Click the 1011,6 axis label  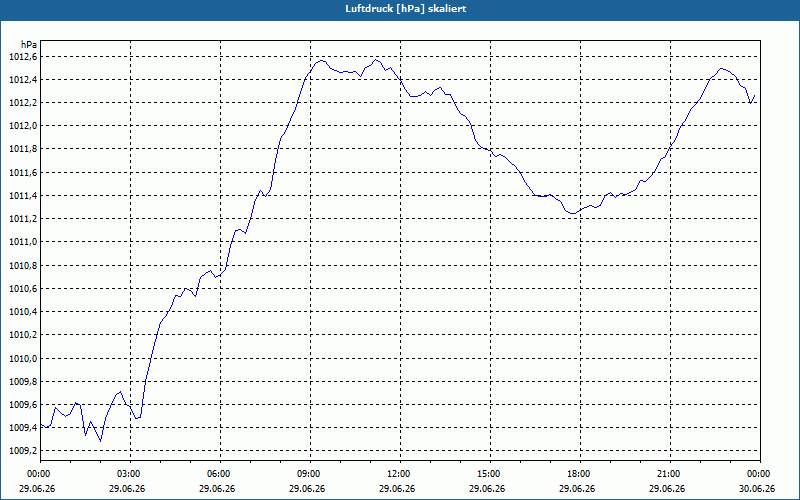coord(23,172)
